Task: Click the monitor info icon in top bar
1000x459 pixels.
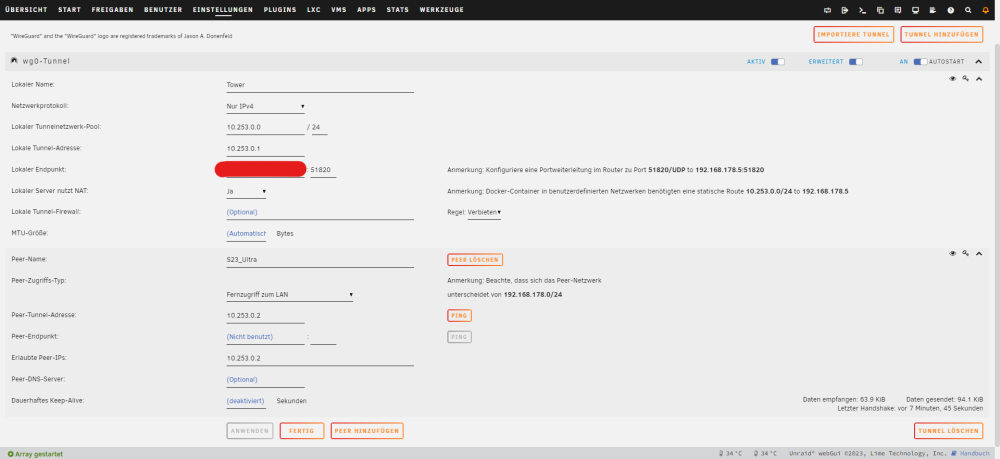Action: [x=915, y=10]
